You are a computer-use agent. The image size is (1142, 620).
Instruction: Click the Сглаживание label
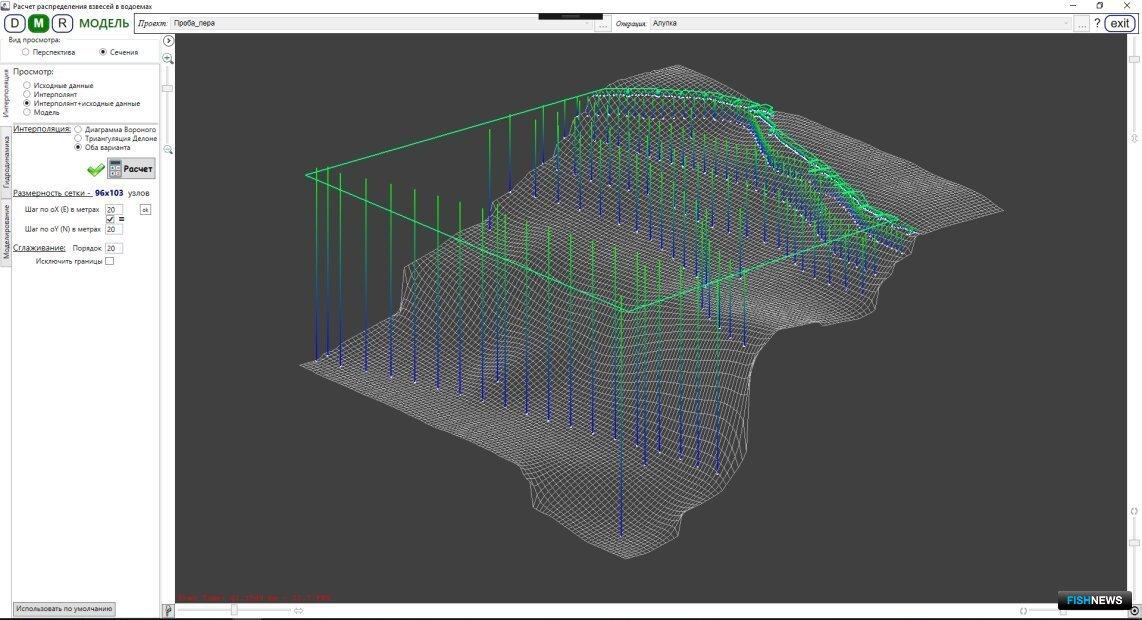39,248
